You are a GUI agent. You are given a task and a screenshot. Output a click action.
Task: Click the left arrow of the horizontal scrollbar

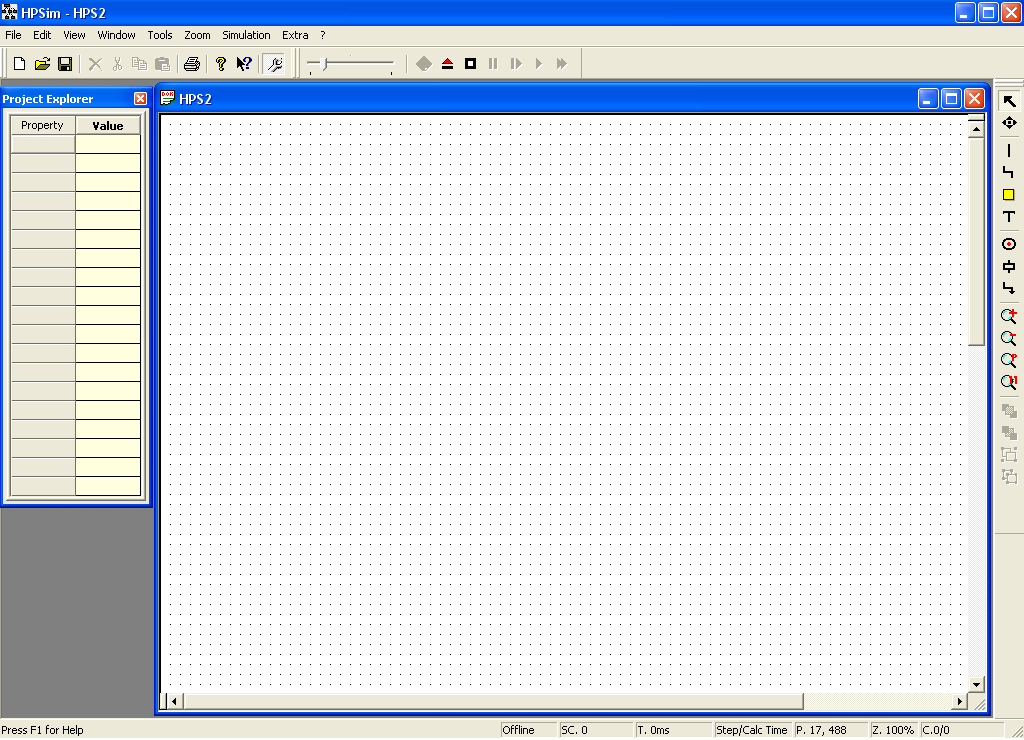[174, 701]
